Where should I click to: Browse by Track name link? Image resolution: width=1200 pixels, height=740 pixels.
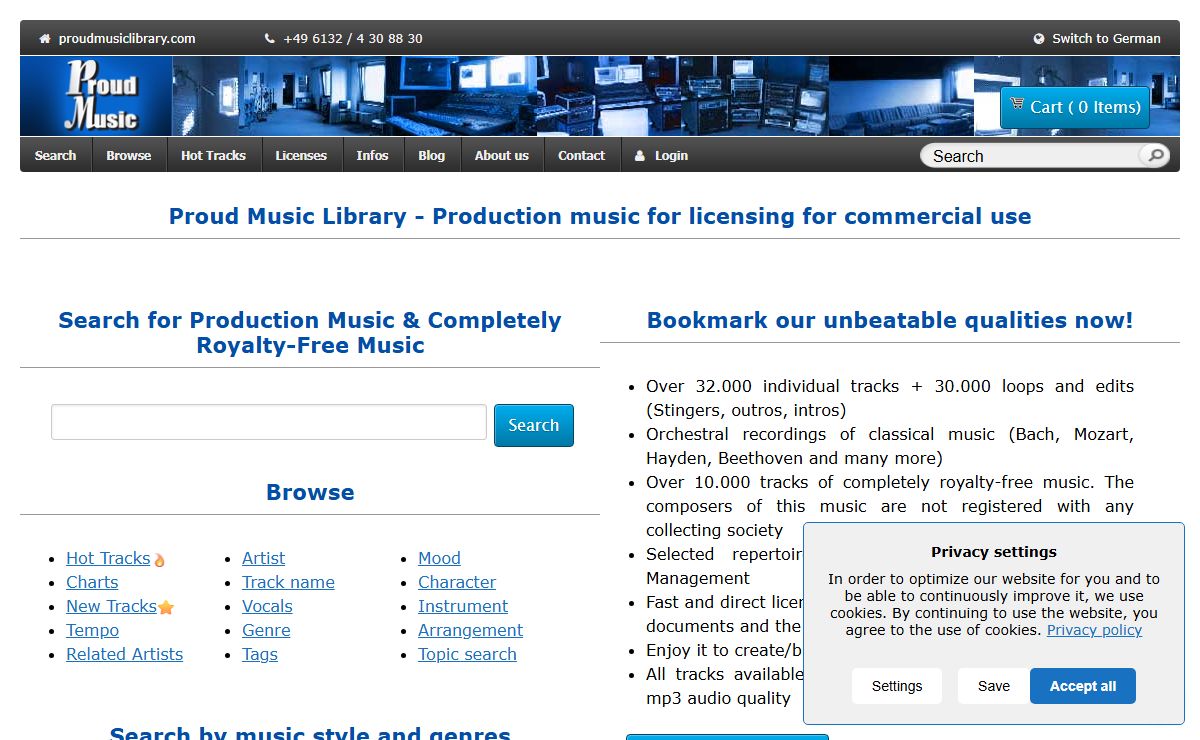click(288, 582)
